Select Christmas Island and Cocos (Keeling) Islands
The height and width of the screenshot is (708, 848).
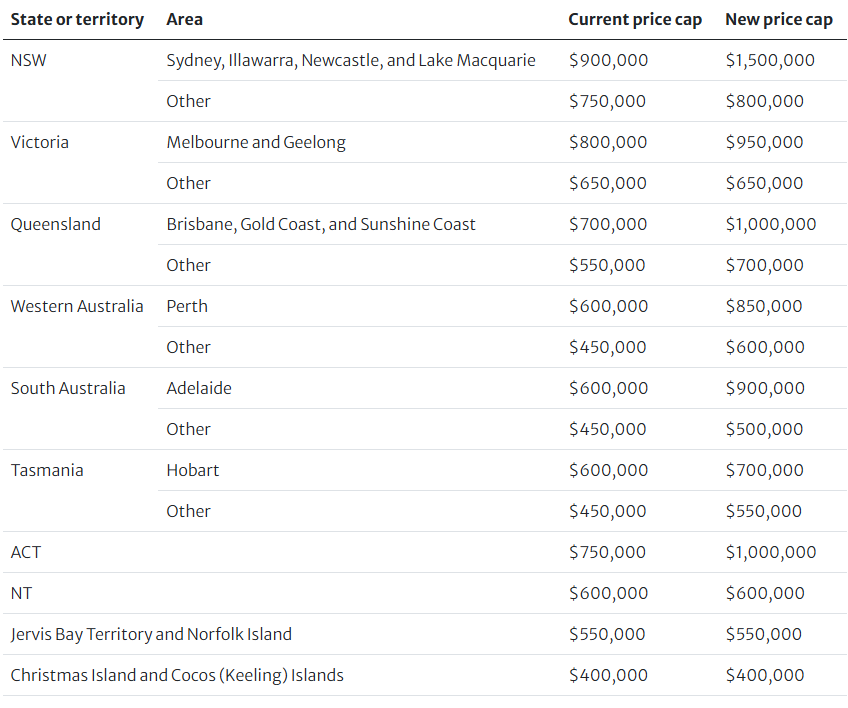tap(177, 675)
